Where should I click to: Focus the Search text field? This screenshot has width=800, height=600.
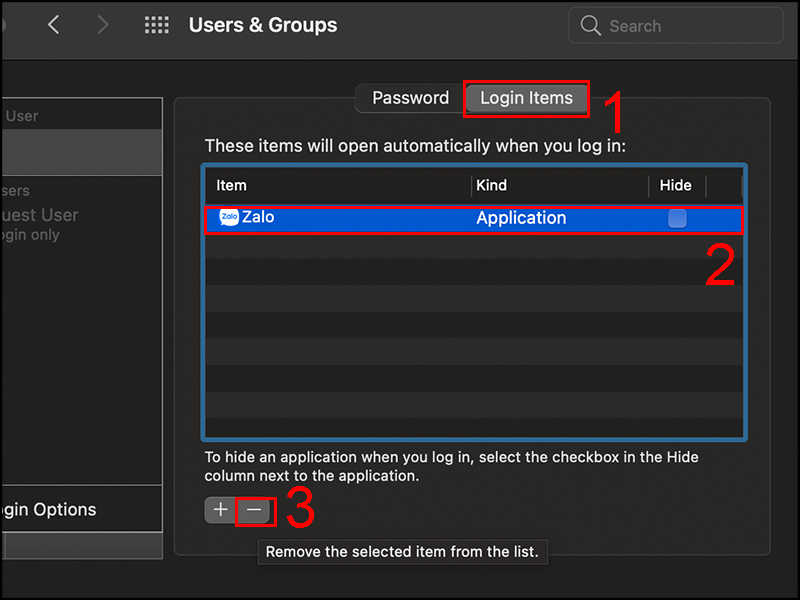690,26
